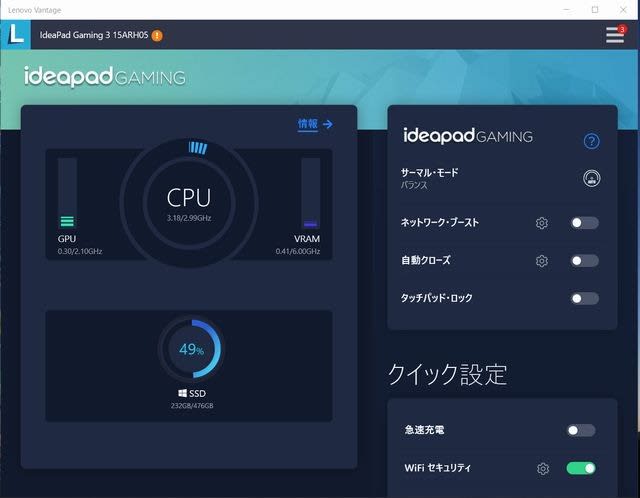Open the 情報 link
Viewport: 640px width, 498px height.
(308, 124)
